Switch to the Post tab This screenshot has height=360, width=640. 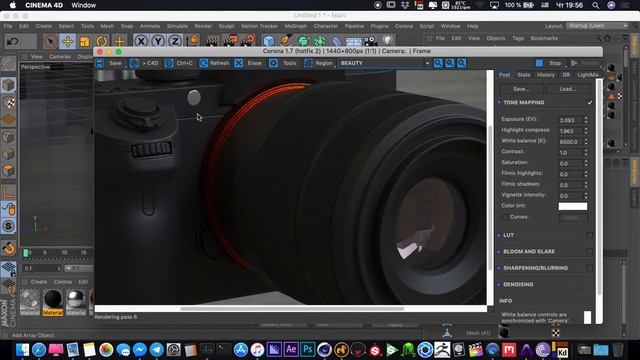[x=504, y=75]
